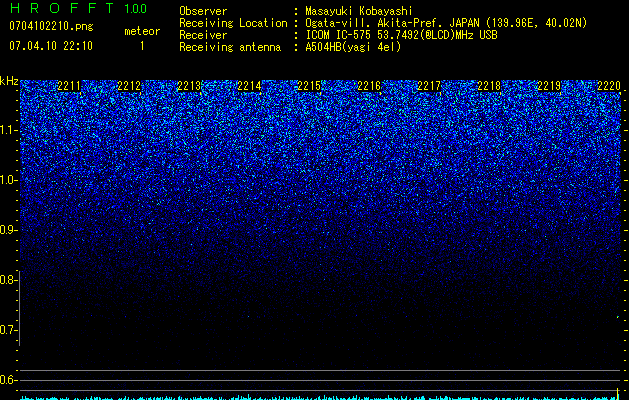
Task: Click the date and time 07.04.10 22:10
Action: point(51,46)
